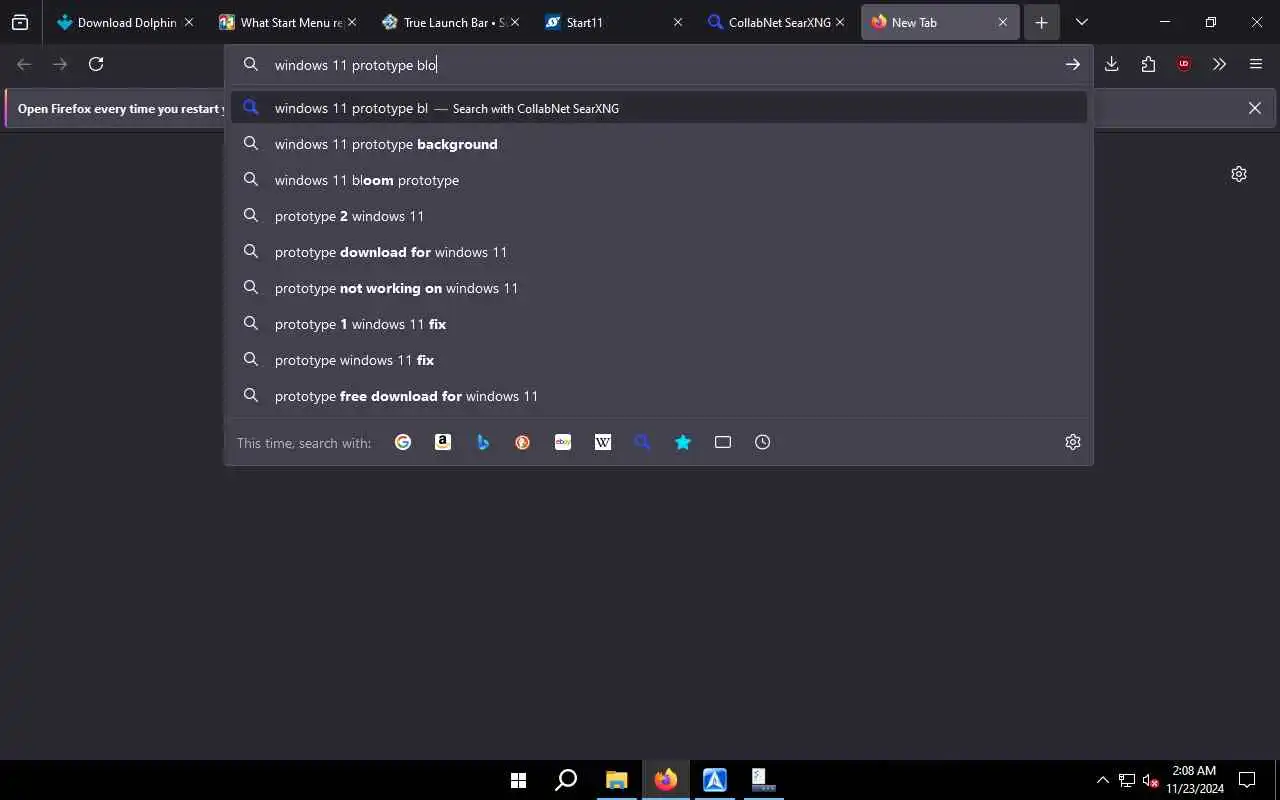1280x800 pixels.
Task: Select suggestion 'prototype windows 11 fix'
Action: (659, 360)
